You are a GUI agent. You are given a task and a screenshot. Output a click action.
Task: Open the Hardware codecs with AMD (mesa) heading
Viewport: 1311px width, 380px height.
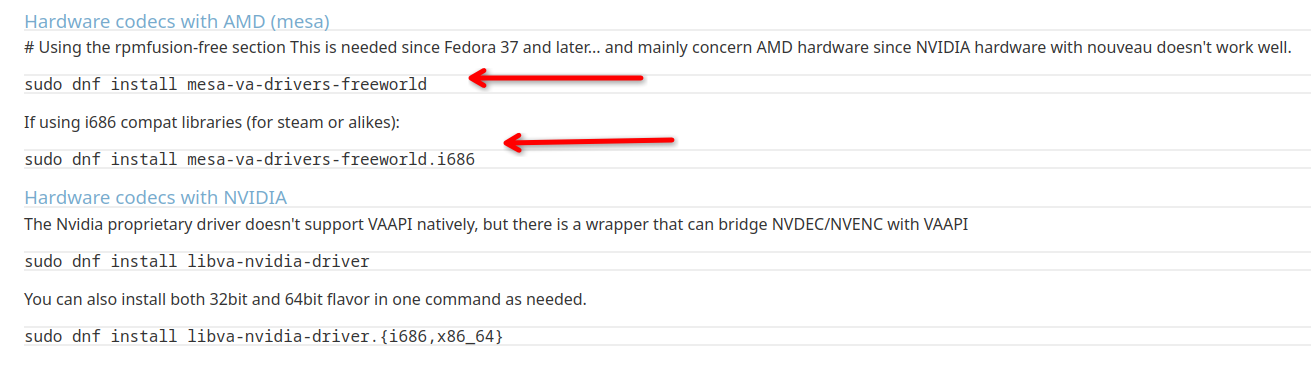[177, 20]
